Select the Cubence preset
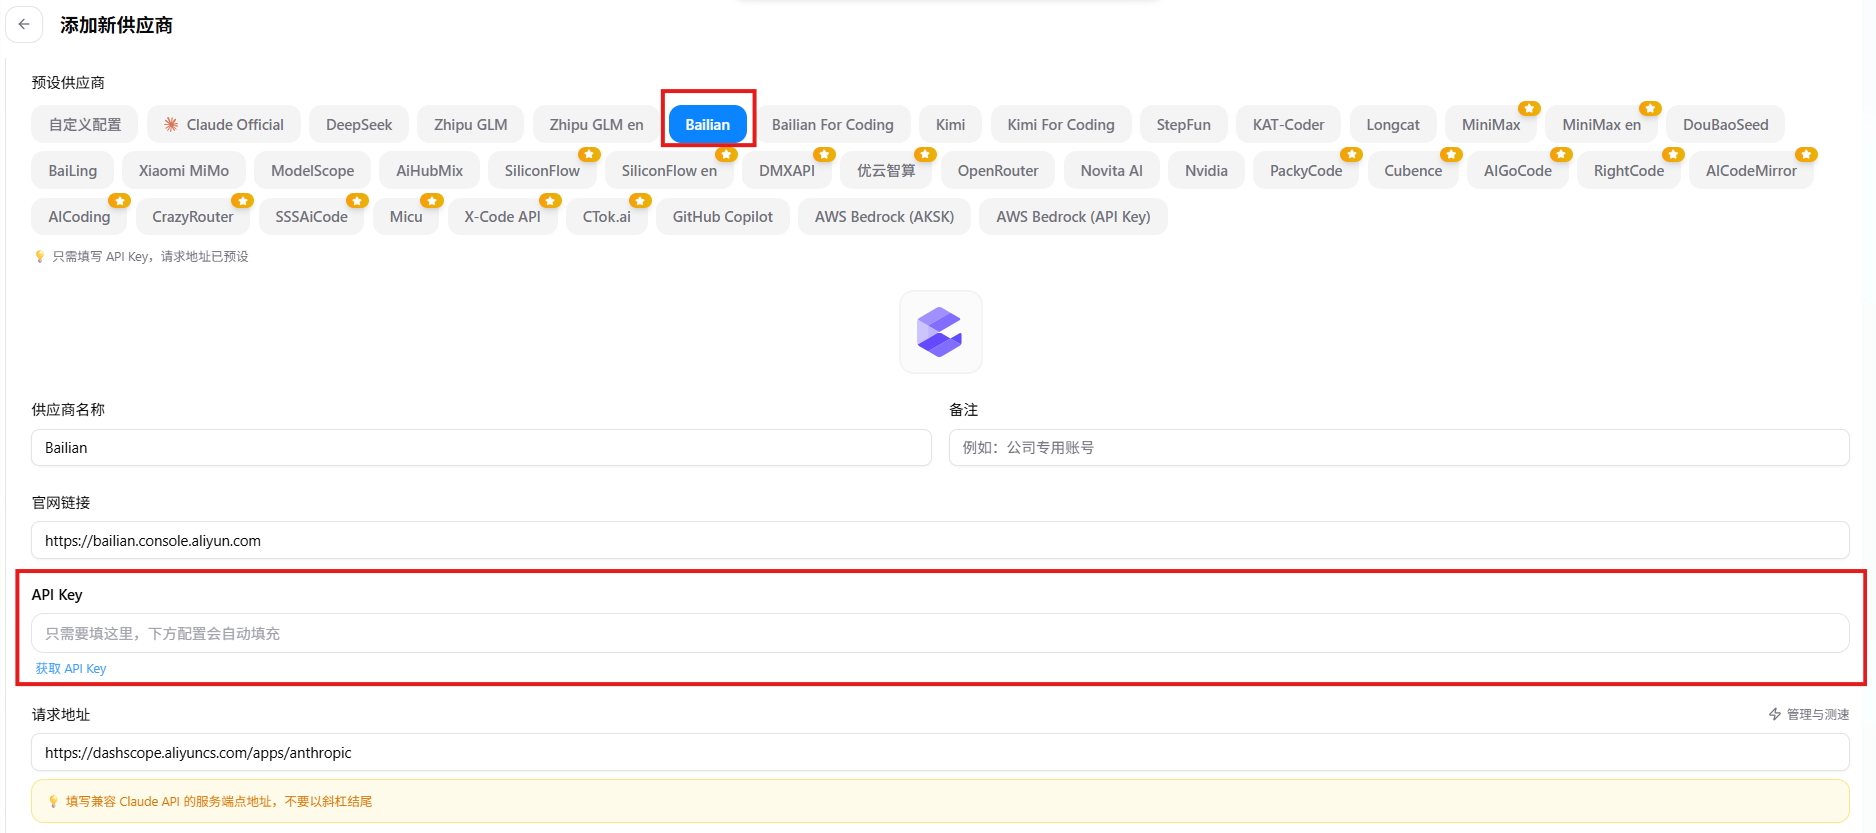1876x833 pixels. tap(1414, 171)
